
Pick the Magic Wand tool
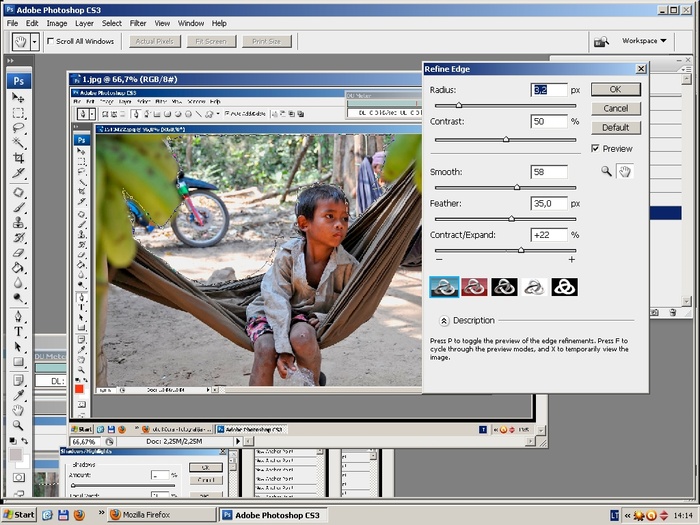point(19,143)
